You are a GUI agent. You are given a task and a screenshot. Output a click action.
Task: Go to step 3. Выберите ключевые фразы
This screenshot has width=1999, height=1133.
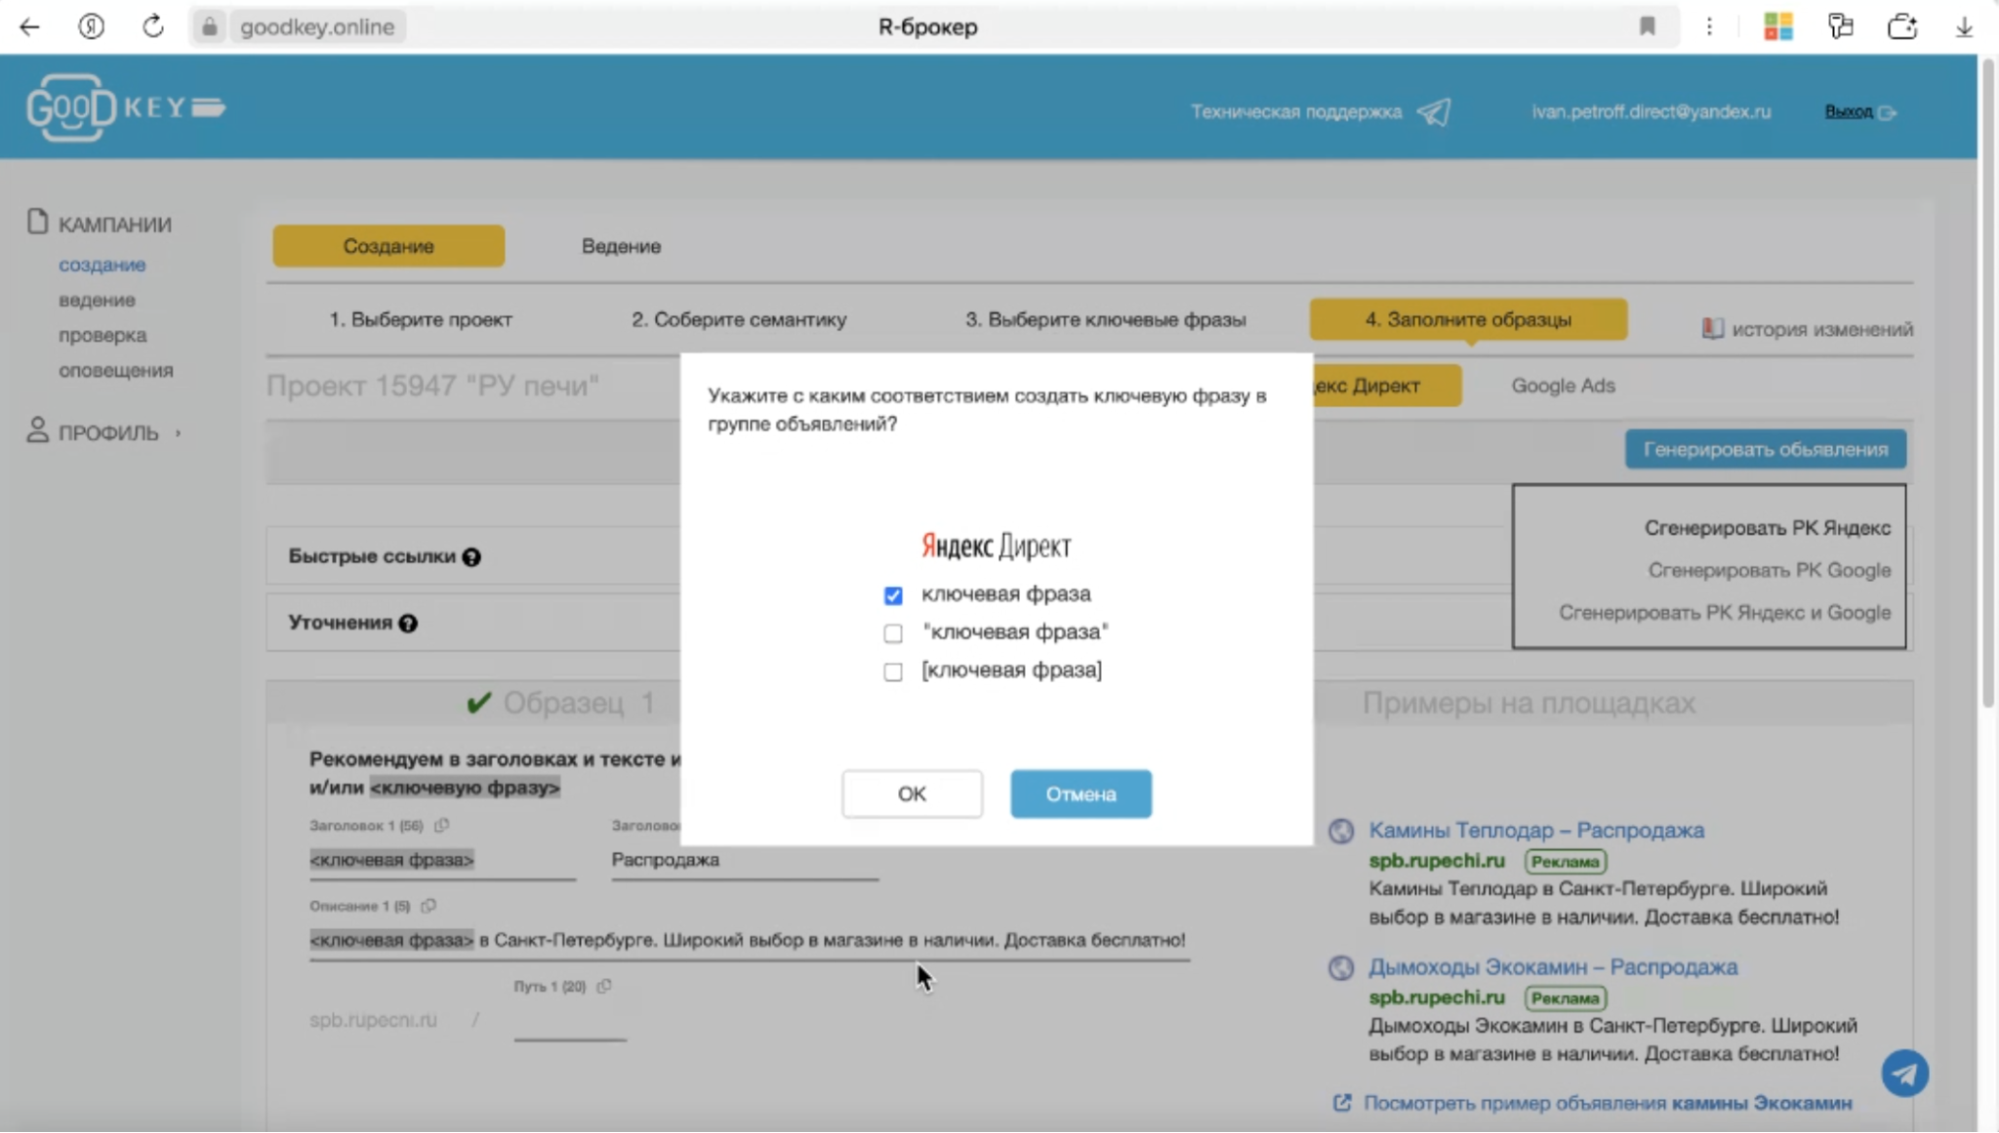point(1105,320)
